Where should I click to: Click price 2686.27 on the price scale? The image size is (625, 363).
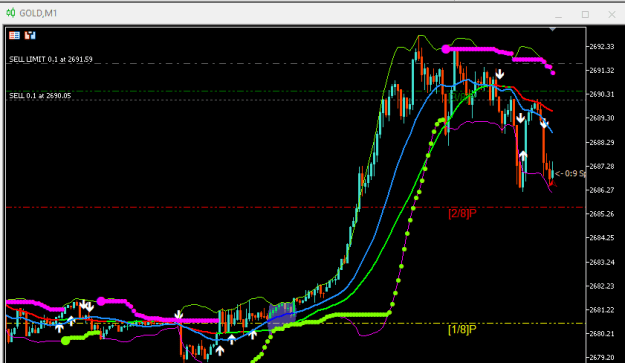[x=601, y=190]
